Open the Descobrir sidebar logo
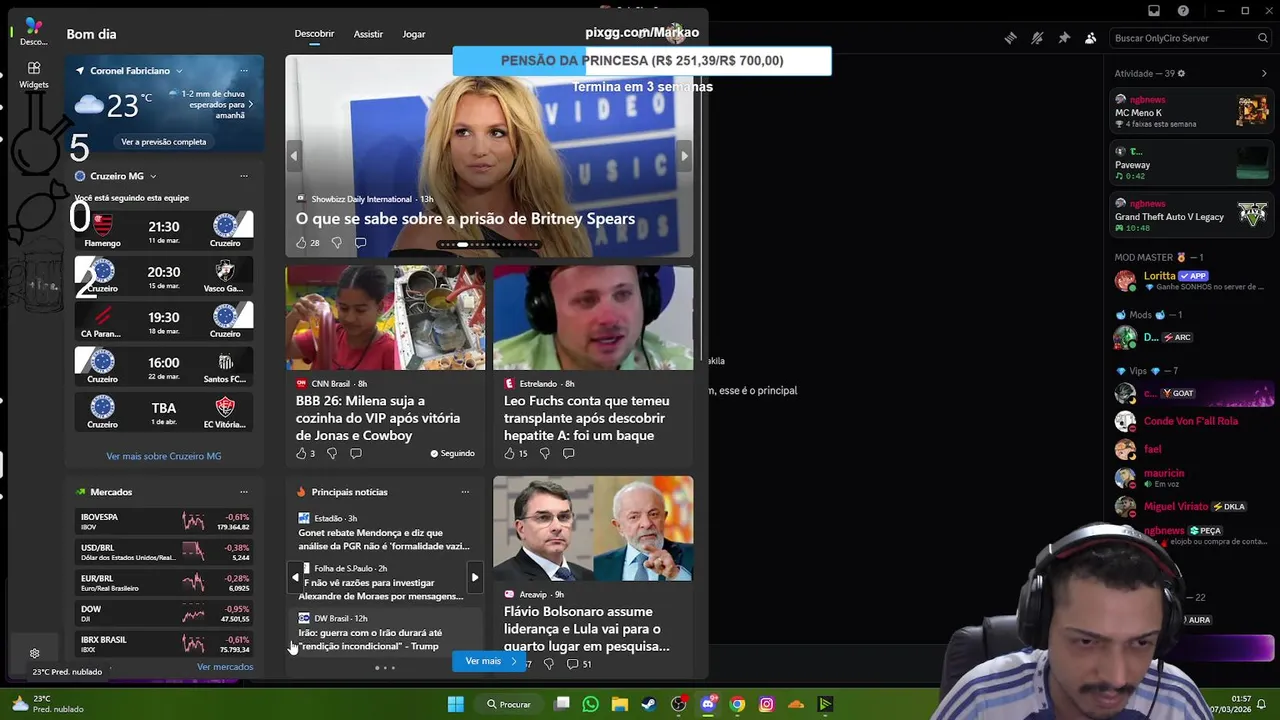This screenshot has width=1280, height=720. click(33, 31)
